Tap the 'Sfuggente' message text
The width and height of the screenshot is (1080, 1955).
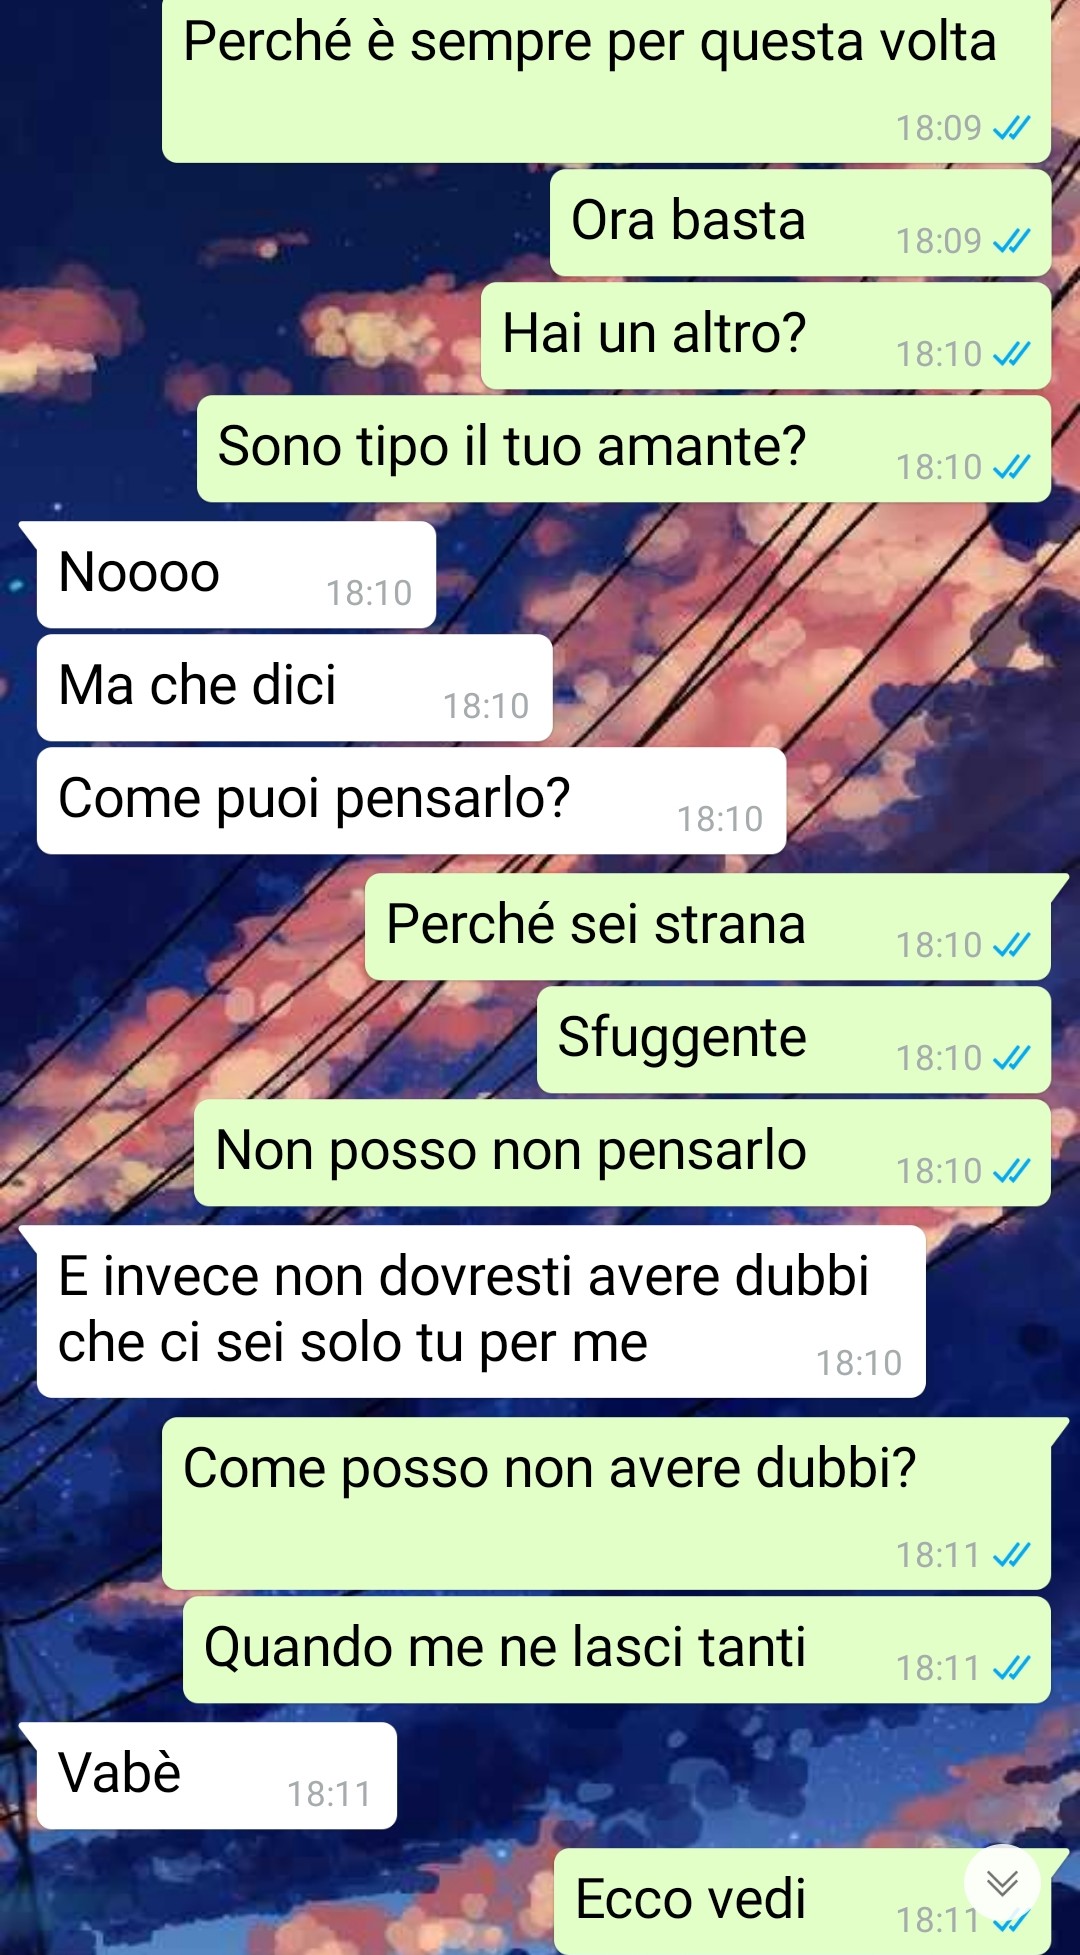pyautogui.click(x=682, y=1038)
